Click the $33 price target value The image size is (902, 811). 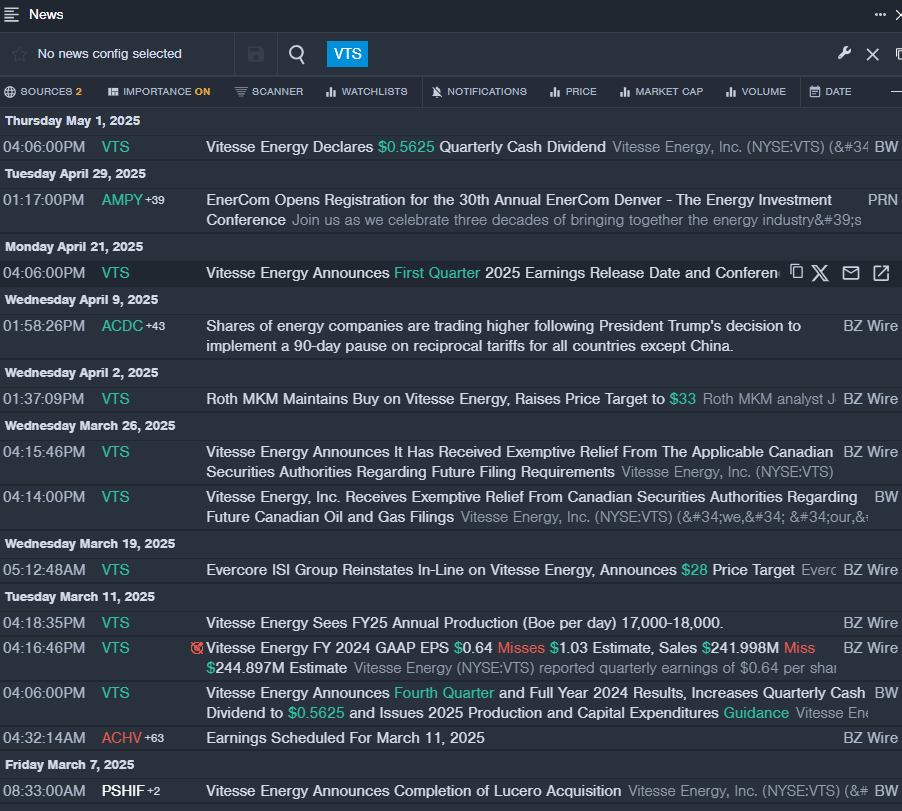click(683, 399)
